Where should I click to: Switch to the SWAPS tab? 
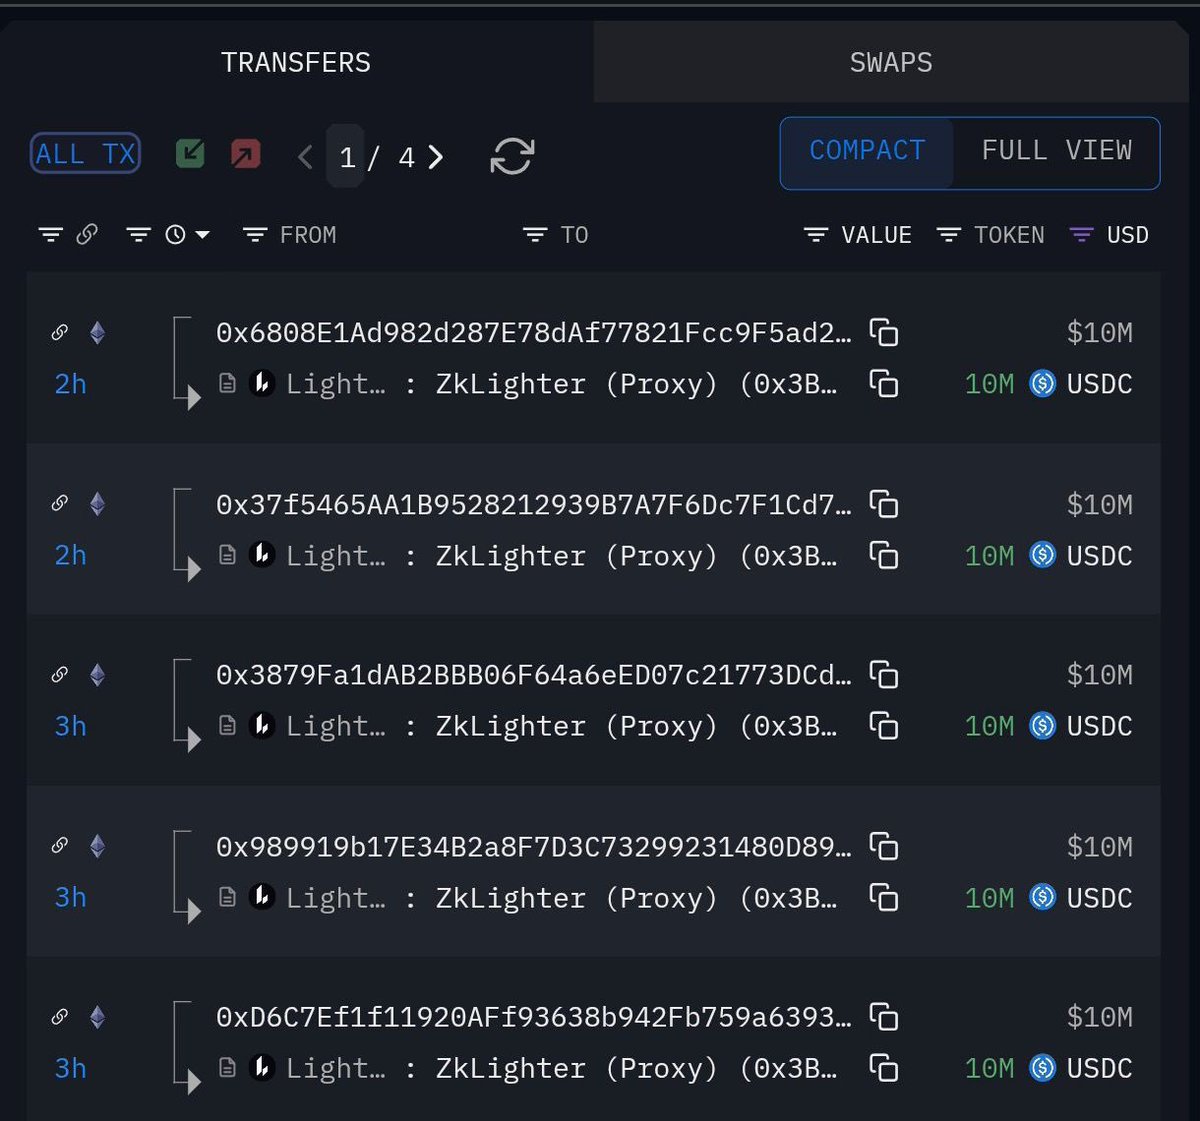(891, 62)
